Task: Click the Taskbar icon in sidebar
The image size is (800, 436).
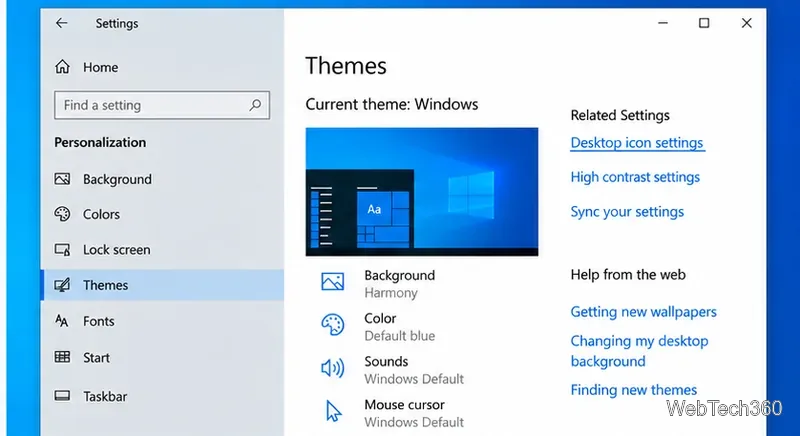Action: point(62,396)
